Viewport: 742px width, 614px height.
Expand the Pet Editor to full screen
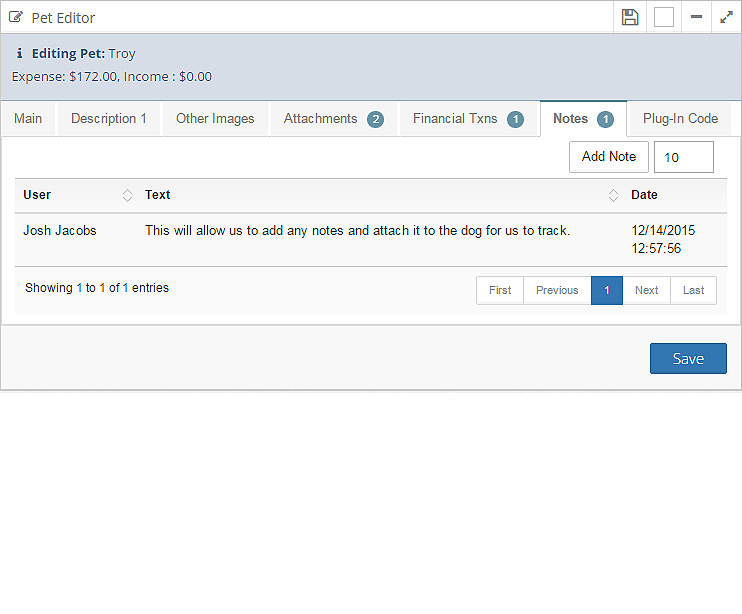tap(726, 18)
